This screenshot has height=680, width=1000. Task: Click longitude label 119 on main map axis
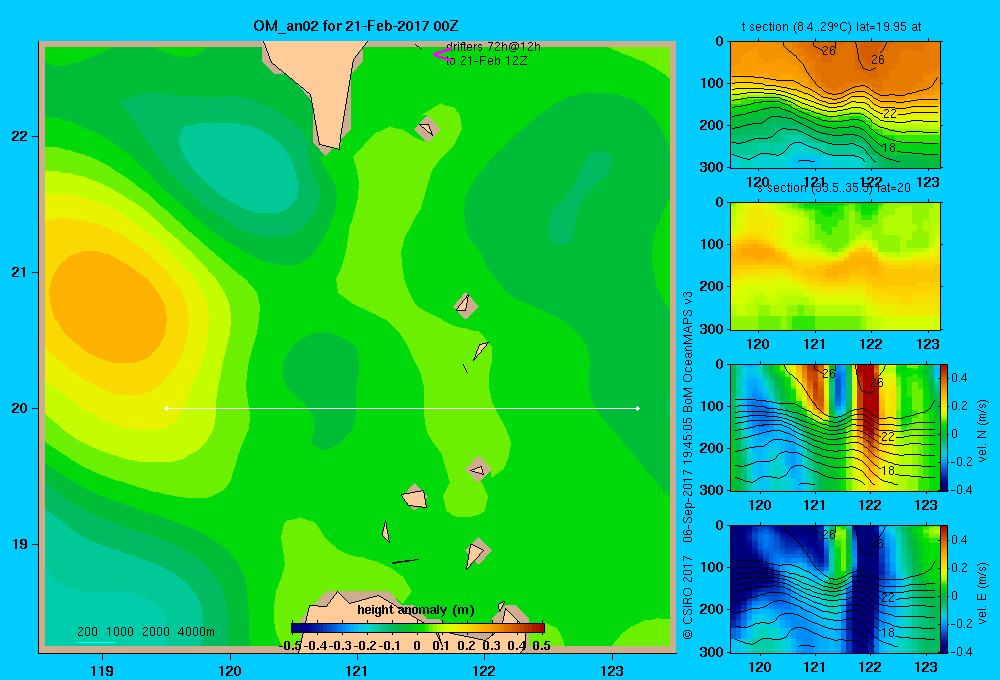[102, 670]
